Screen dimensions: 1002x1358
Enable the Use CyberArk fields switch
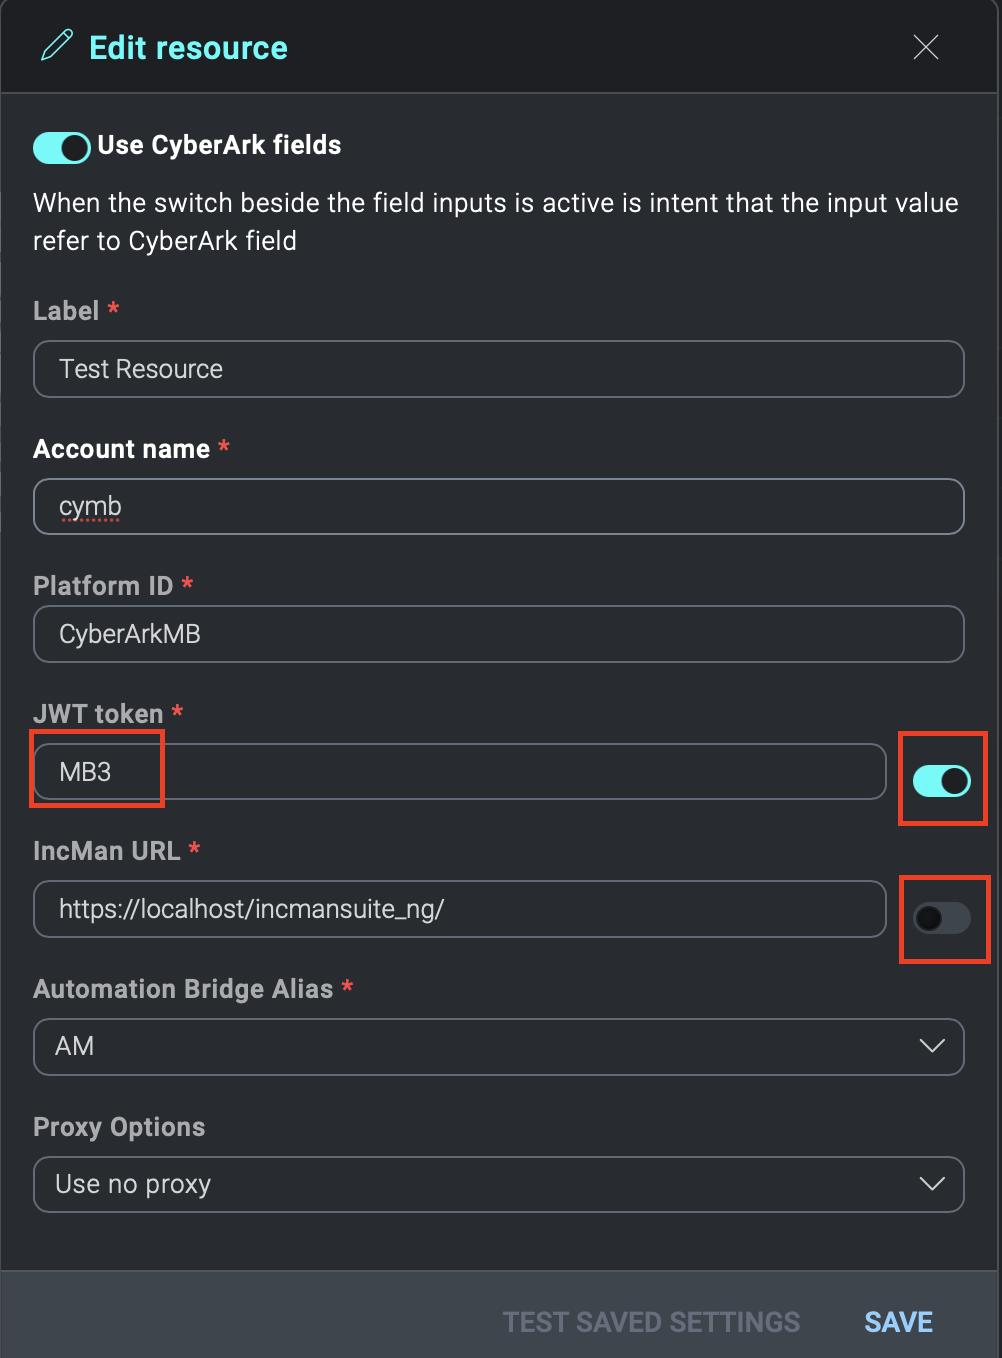61,147
